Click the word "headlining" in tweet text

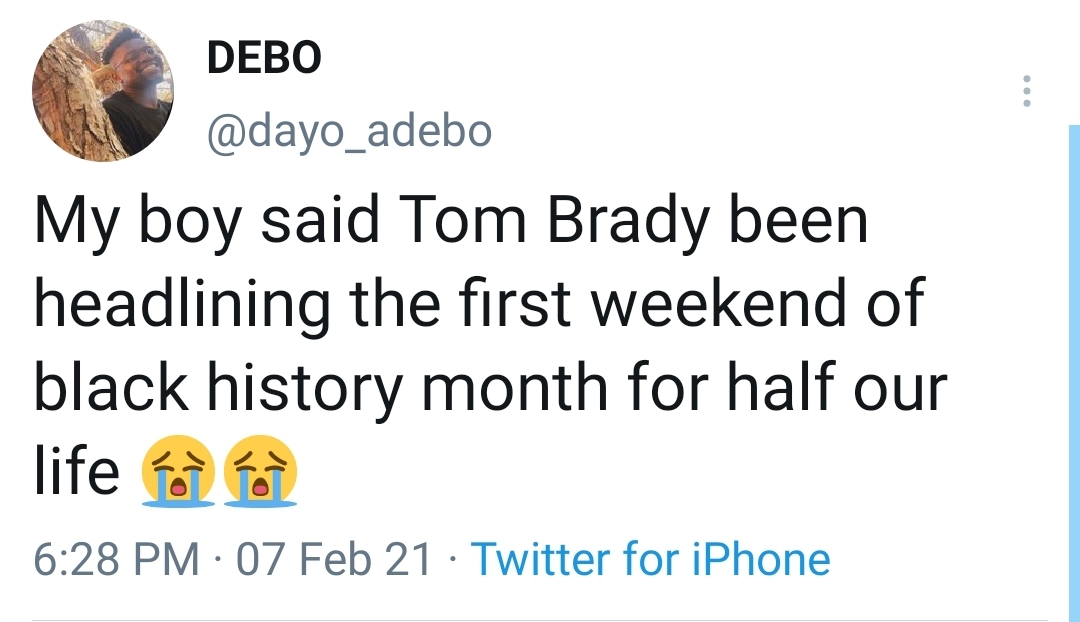point(182,306)
